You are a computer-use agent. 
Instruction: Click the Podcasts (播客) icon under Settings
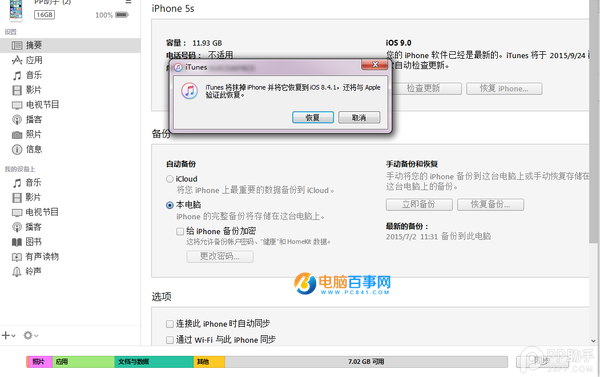coord(17,120)
